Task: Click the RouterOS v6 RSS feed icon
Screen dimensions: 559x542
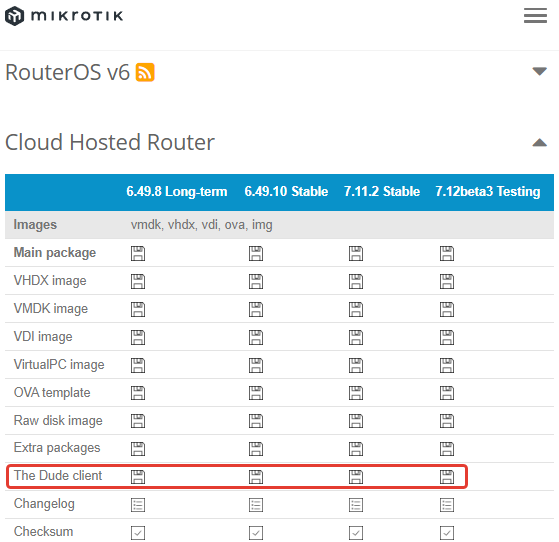Action: 145,72
